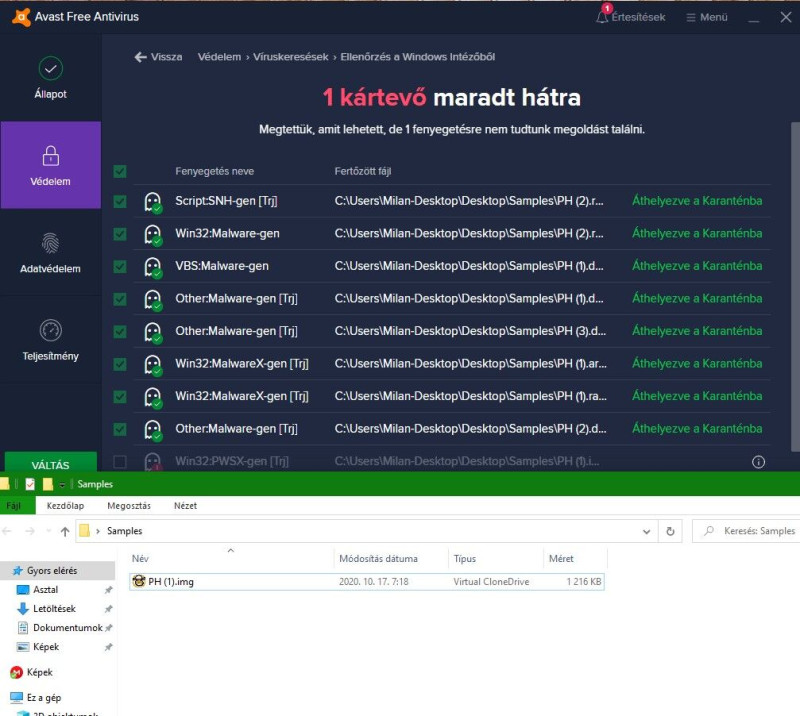This screenshot has width=800, height=716.
Task: Expand the address bar chevron before Samples
Action: coord(97,531)
